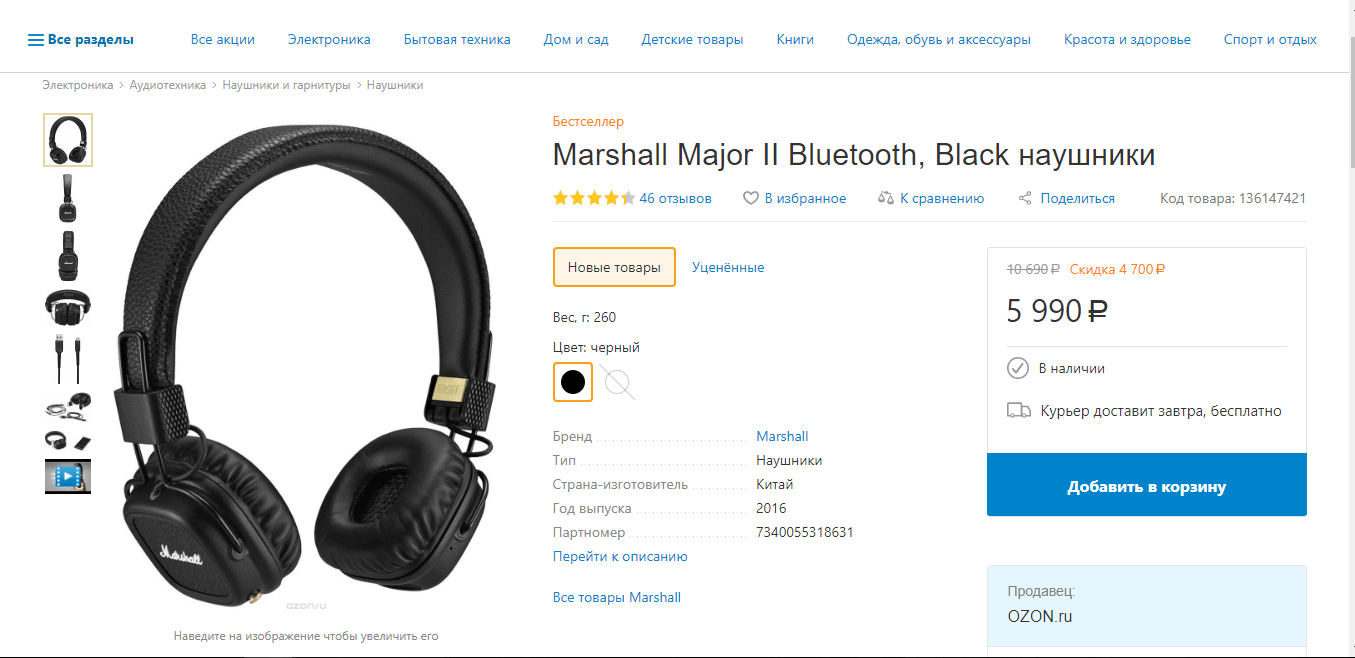Click the scales icon for К сравнению
Viewport: 1355px width, 658px height.
885,198
